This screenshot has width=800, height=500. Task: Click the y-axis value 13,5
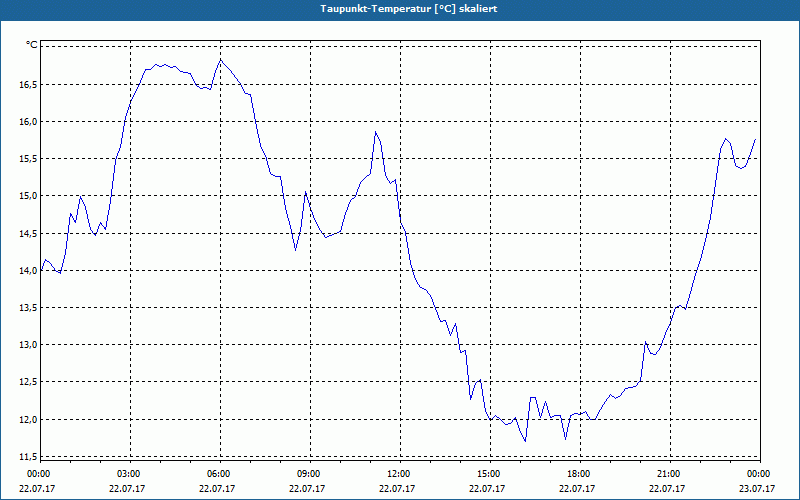(x=28, y=308)
